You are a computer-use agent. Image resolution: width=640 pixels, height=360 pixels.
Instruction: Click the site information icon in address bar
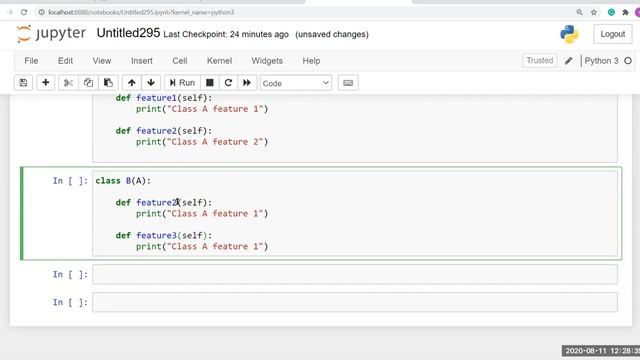(41, 12)
